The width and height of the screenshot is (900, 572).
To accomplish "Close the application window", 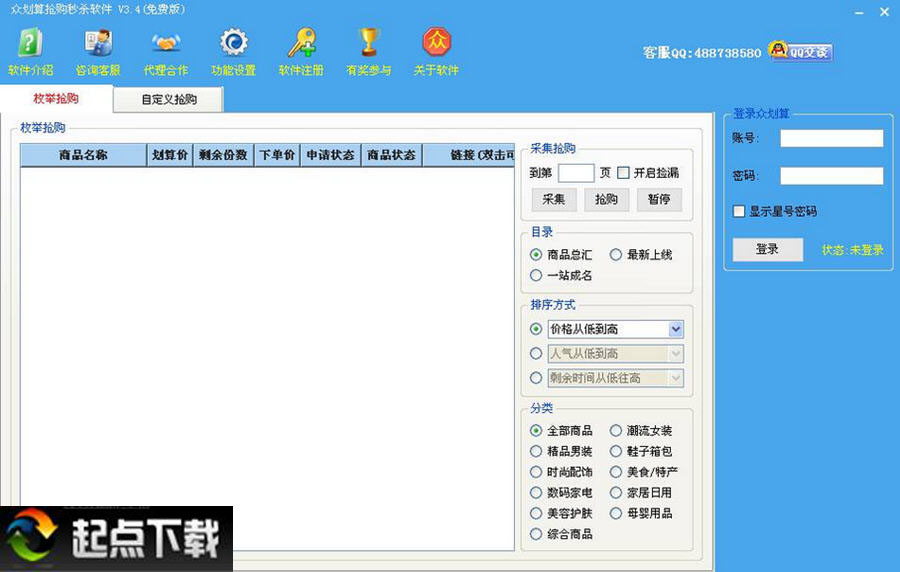I will [885, 12].
